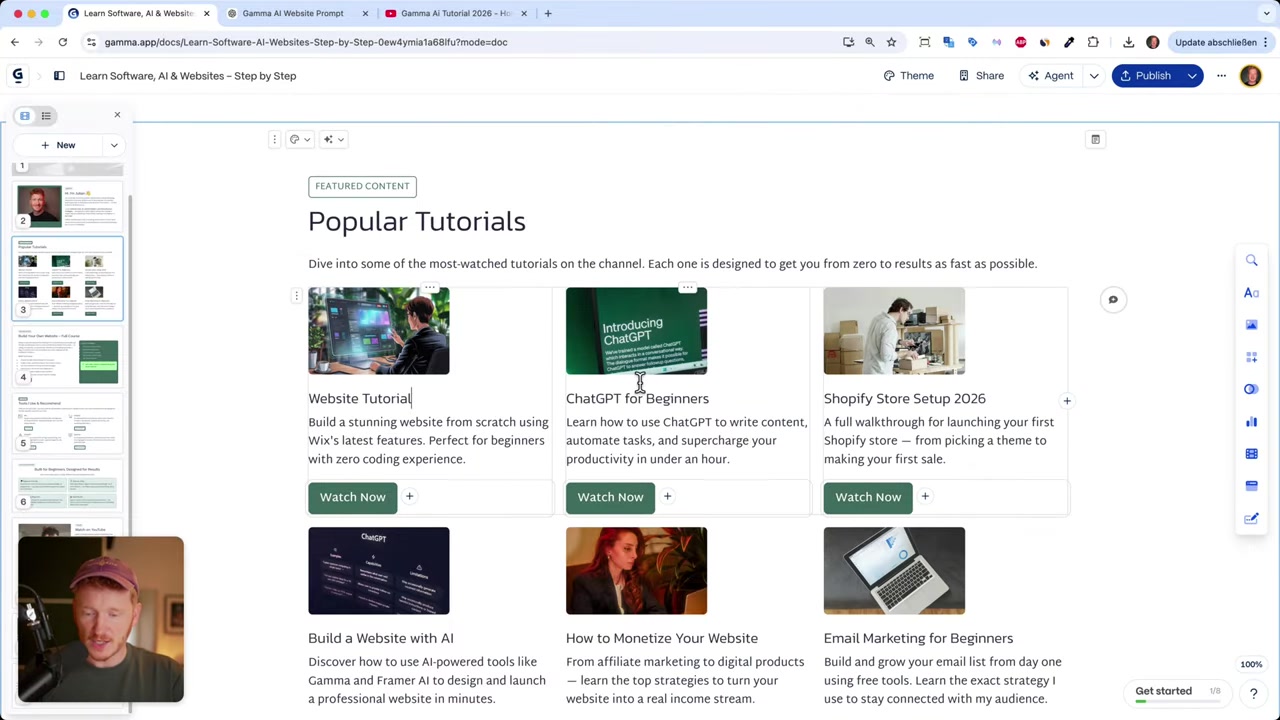Click the card layout icon at top right
Image resolution: width=1280 pixels, height=720 pixels.
point(1095,139)
